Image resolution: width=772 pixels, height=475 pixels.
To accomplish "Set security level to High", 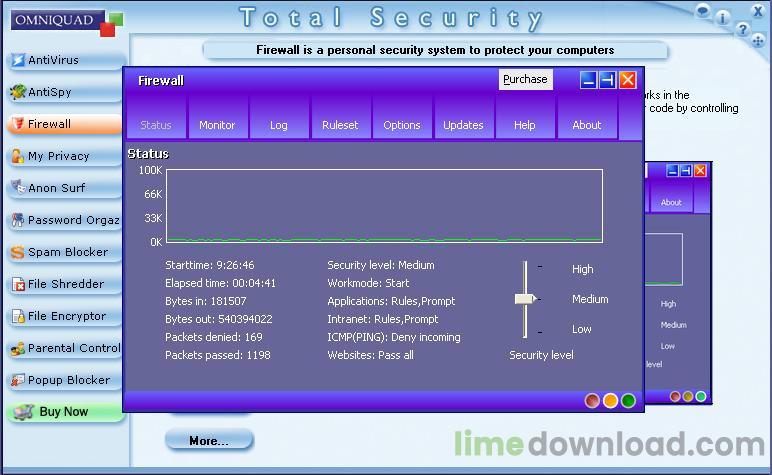I will [582, 269].
